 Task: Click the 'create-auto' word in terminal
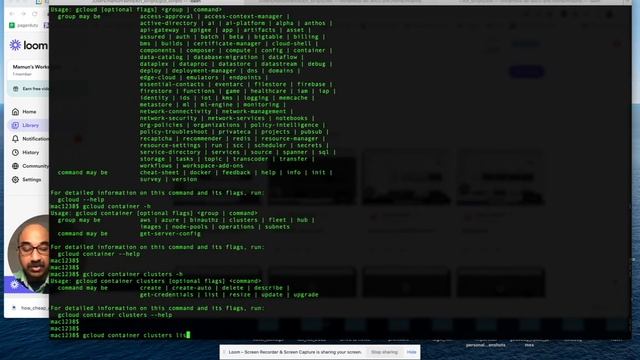192,288
